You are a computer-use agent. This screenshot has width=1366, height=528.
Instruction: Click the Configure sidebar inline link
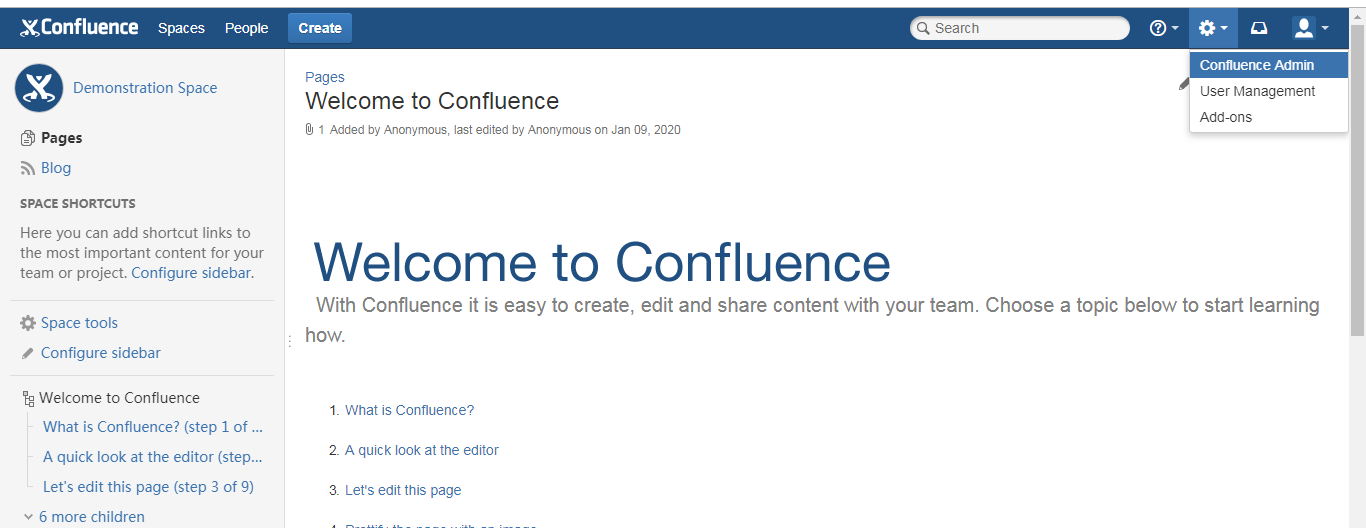pyautogui.click(x=191, y=272)
